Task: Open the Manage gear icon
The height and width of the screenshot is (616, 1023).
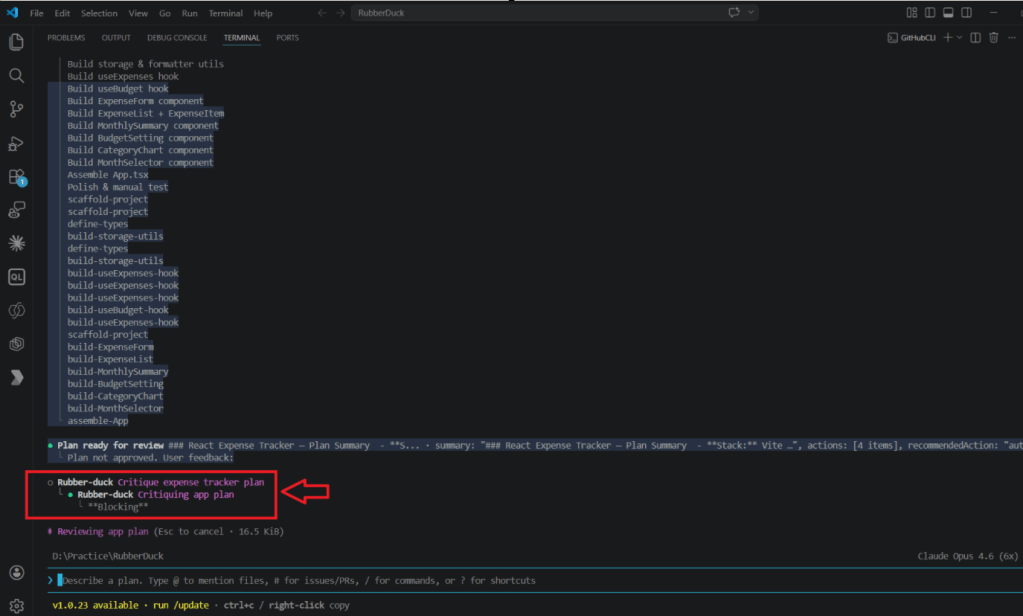Action: click(16, 605)
